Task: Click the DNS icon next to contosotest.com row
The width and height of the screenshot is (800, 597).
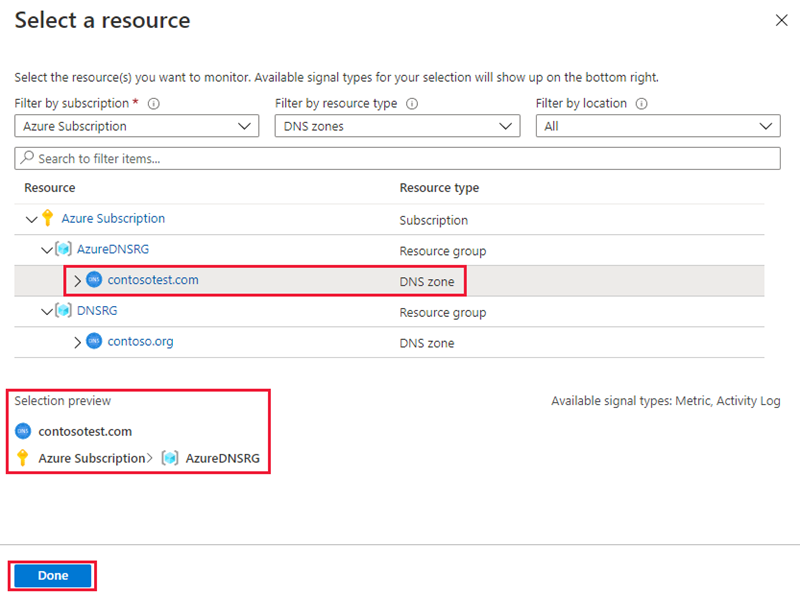Action: (x=94, y=280)
